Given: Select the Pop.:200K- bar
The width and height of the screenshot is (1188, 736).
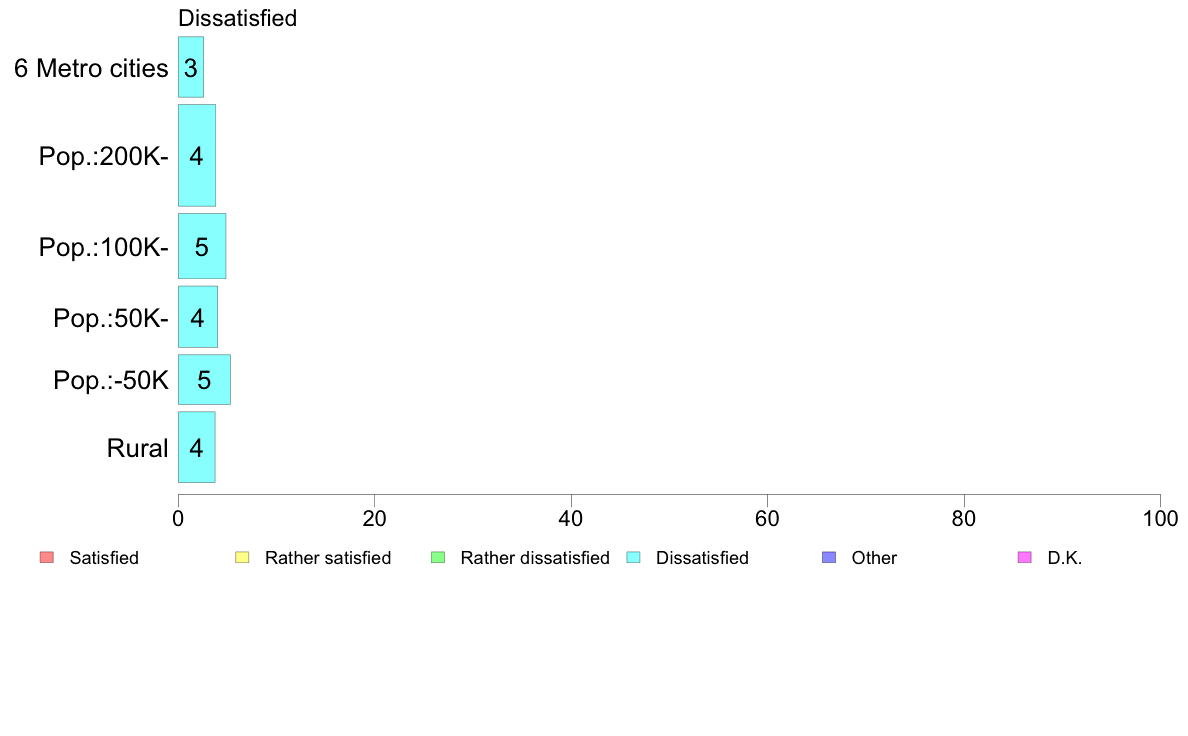Looking at the screenshot, I should point(197,155).
